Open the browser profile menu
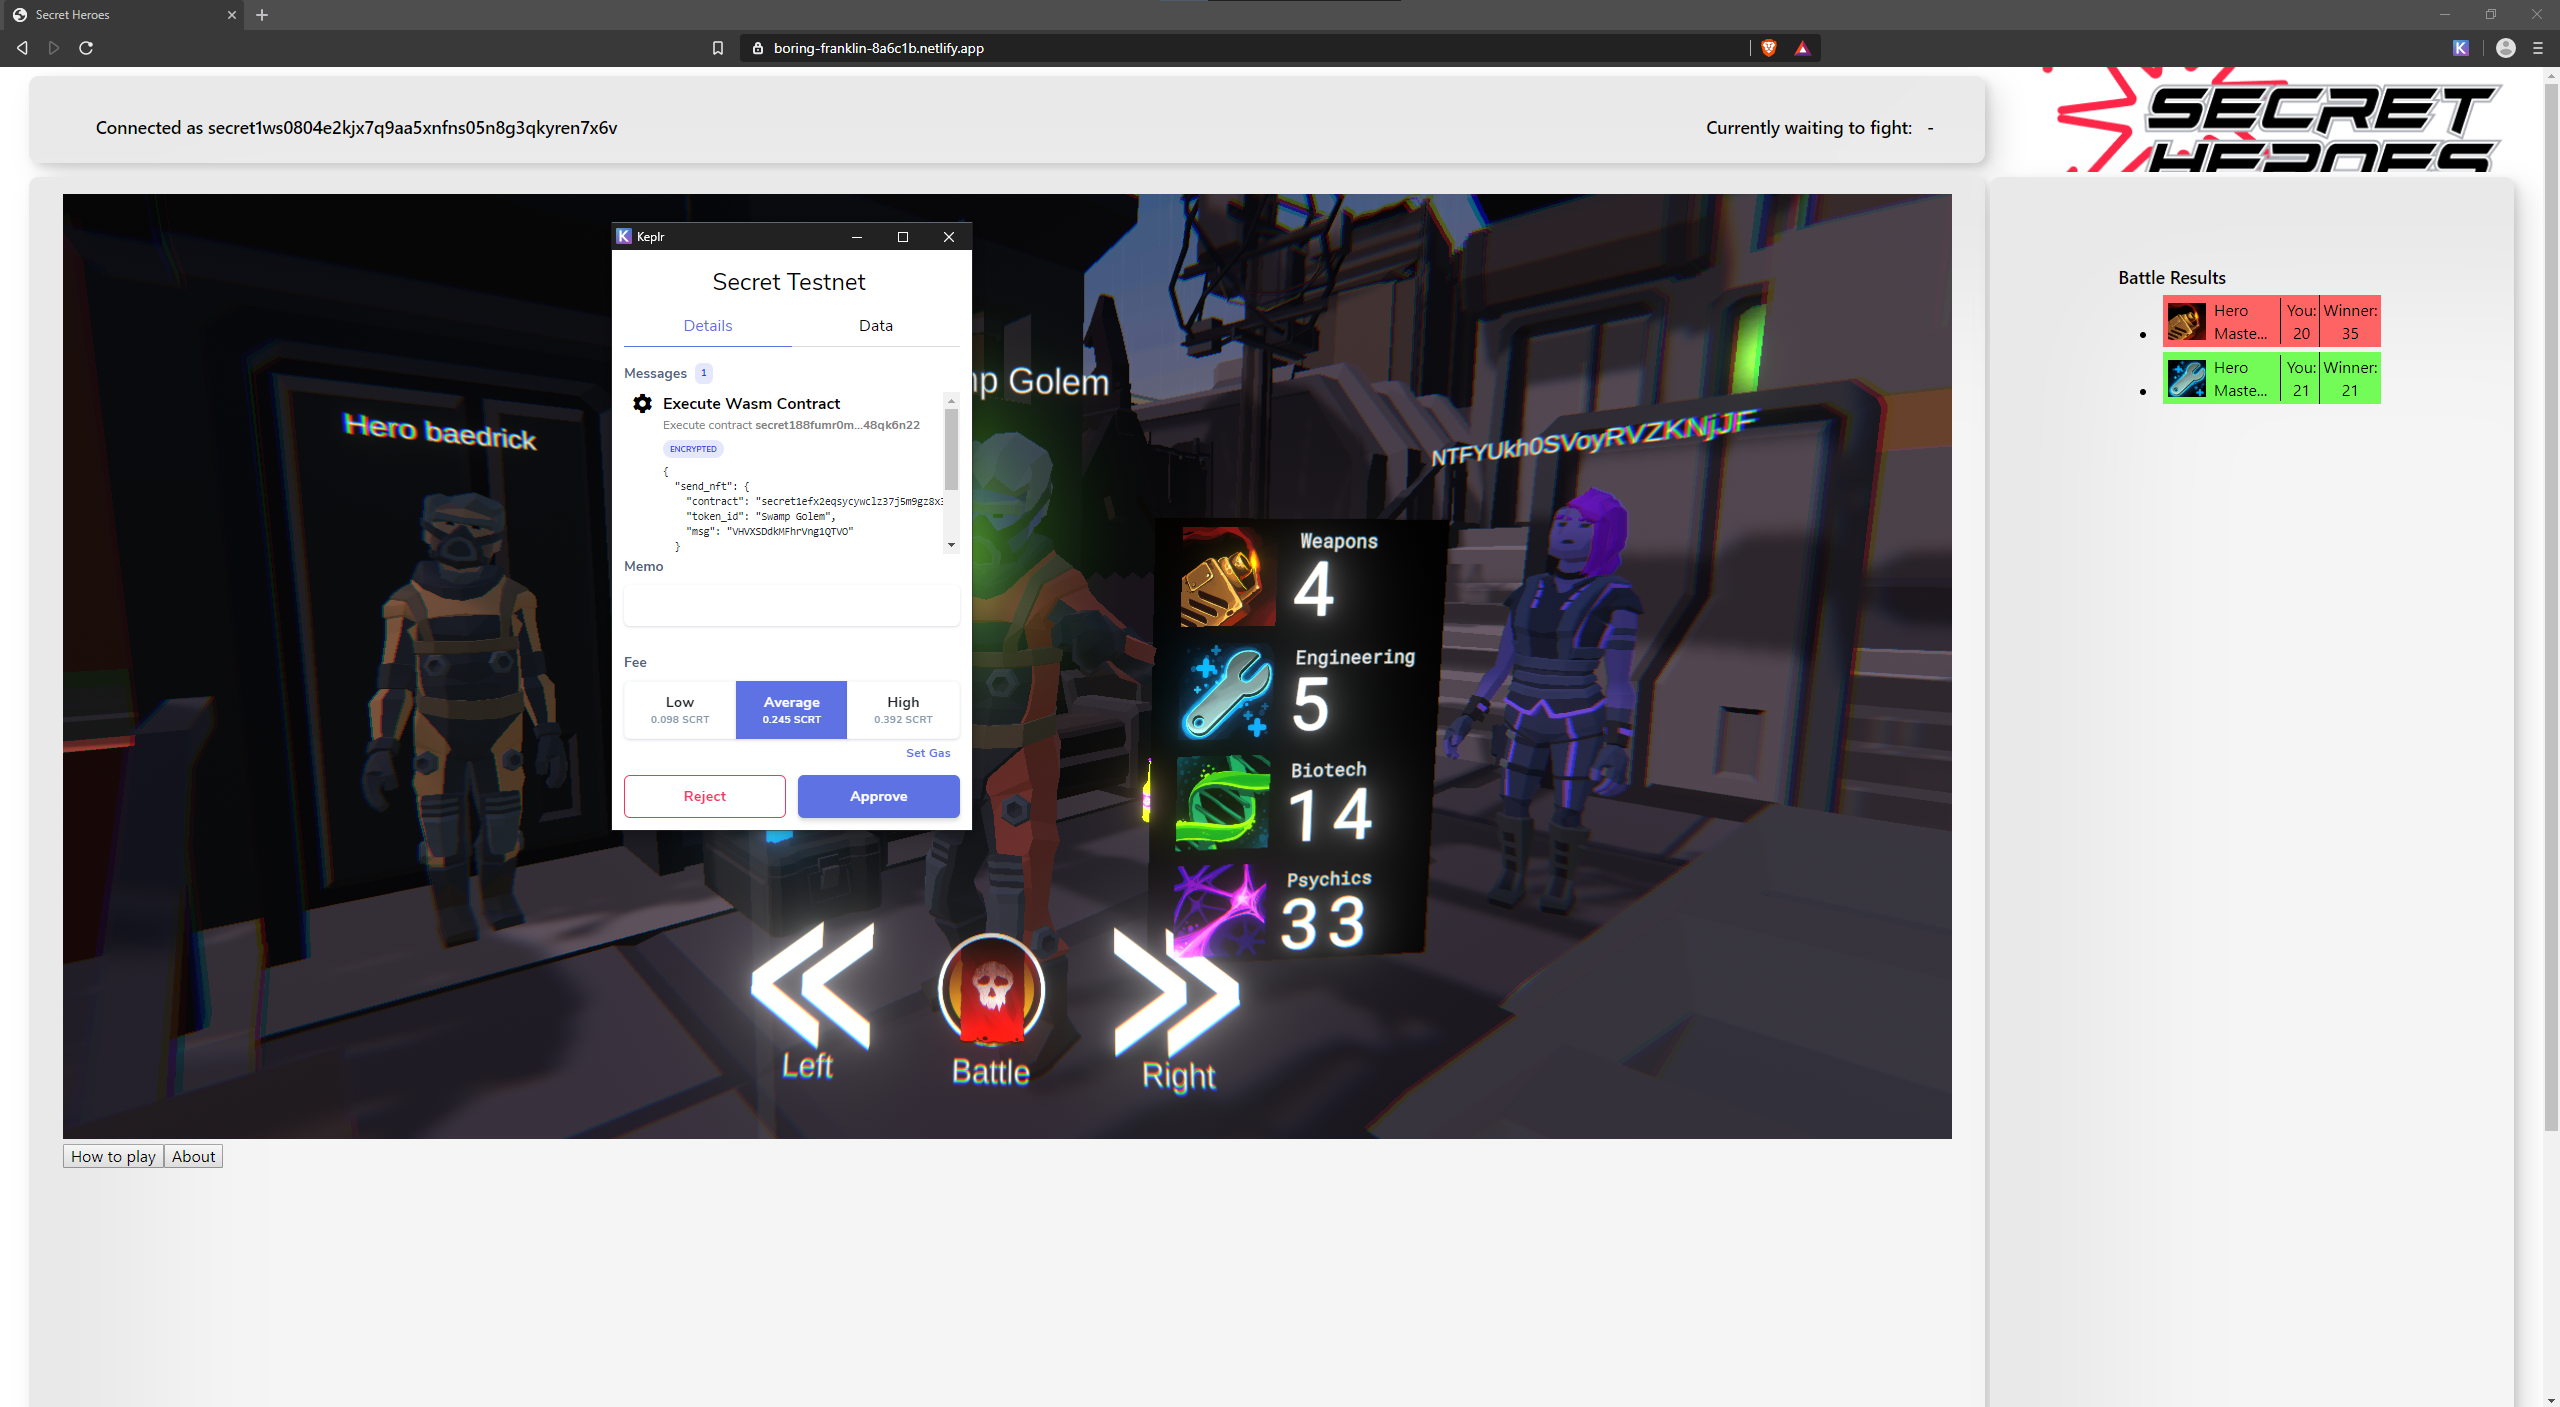The width and height of the screenshot is (2560, 1407). tap(2506, 48)
